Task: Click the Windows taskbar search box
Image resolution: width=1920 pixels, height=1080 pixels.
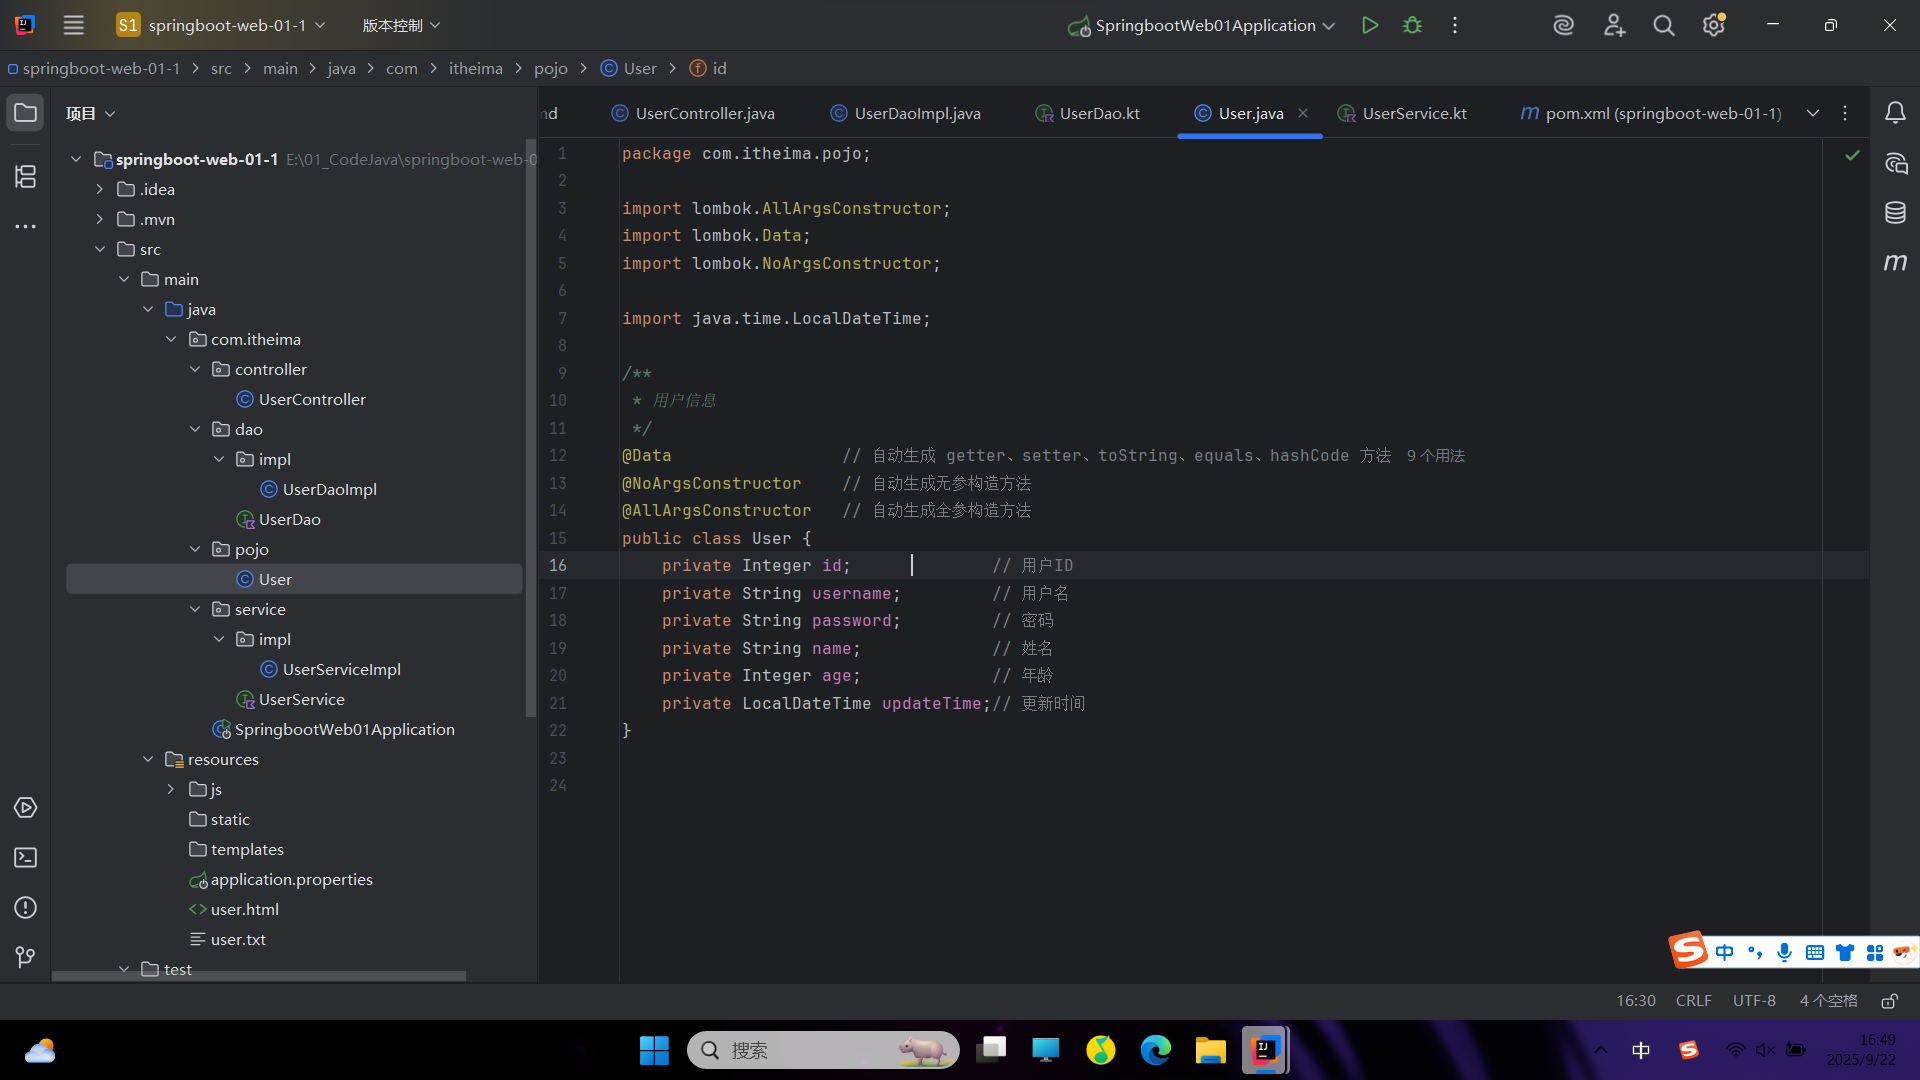Action: (820, 1050)
